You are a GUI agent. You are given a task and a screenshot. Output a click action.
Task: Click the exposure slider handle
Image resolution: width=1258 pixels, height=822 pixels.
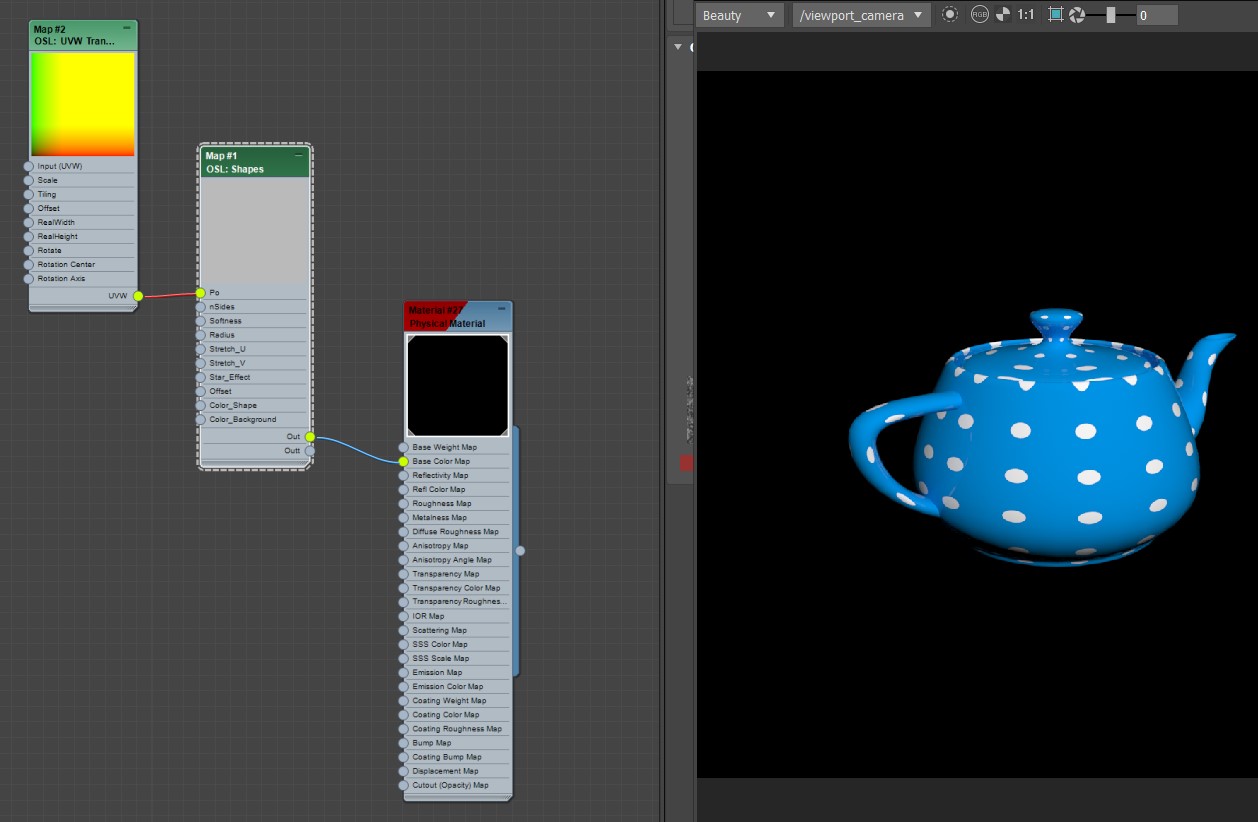click(1110, 15)
